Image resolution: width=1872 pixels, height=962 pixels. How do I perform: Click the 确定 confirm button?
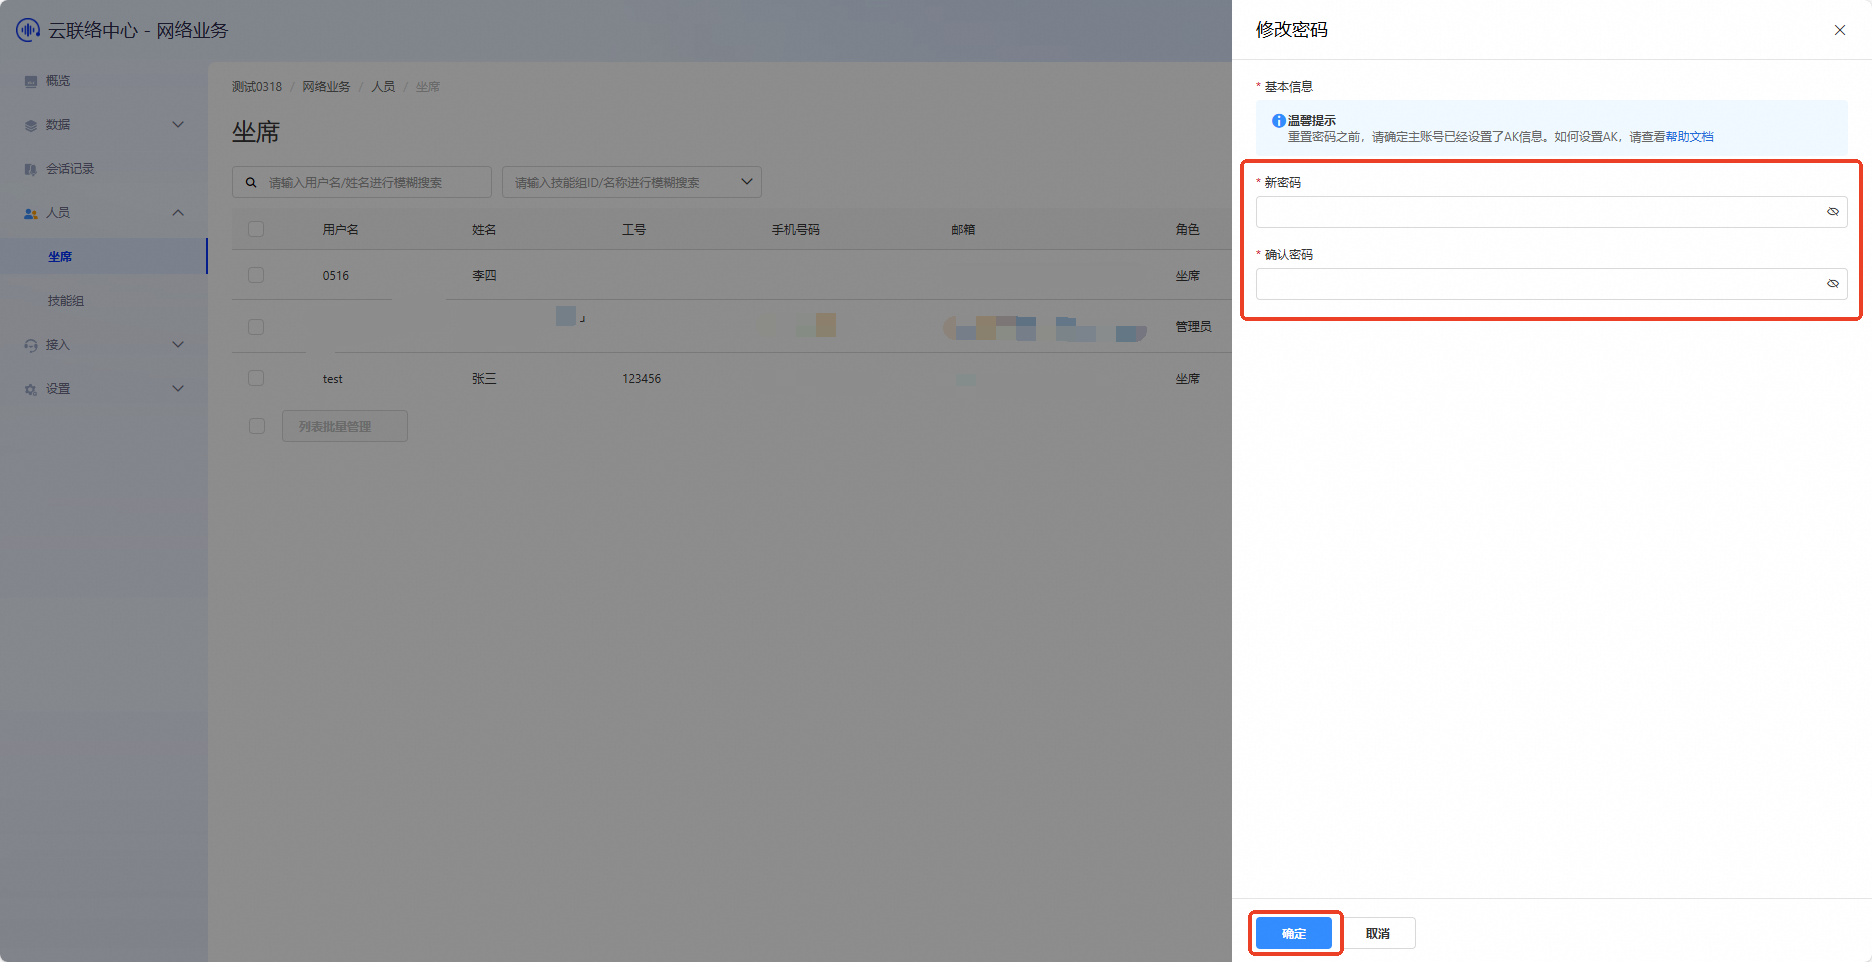tap(1294, 933)
